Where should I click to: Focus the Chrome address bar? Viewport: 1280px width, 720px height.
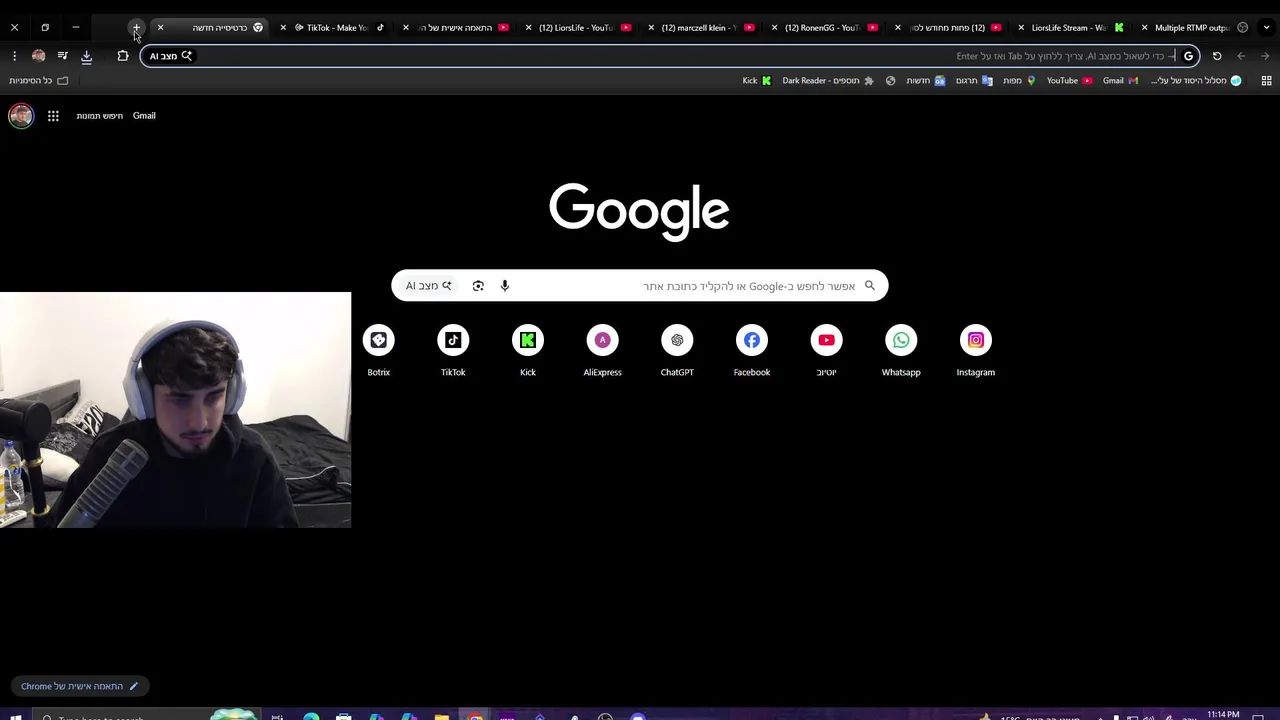(x=670, y=56)
